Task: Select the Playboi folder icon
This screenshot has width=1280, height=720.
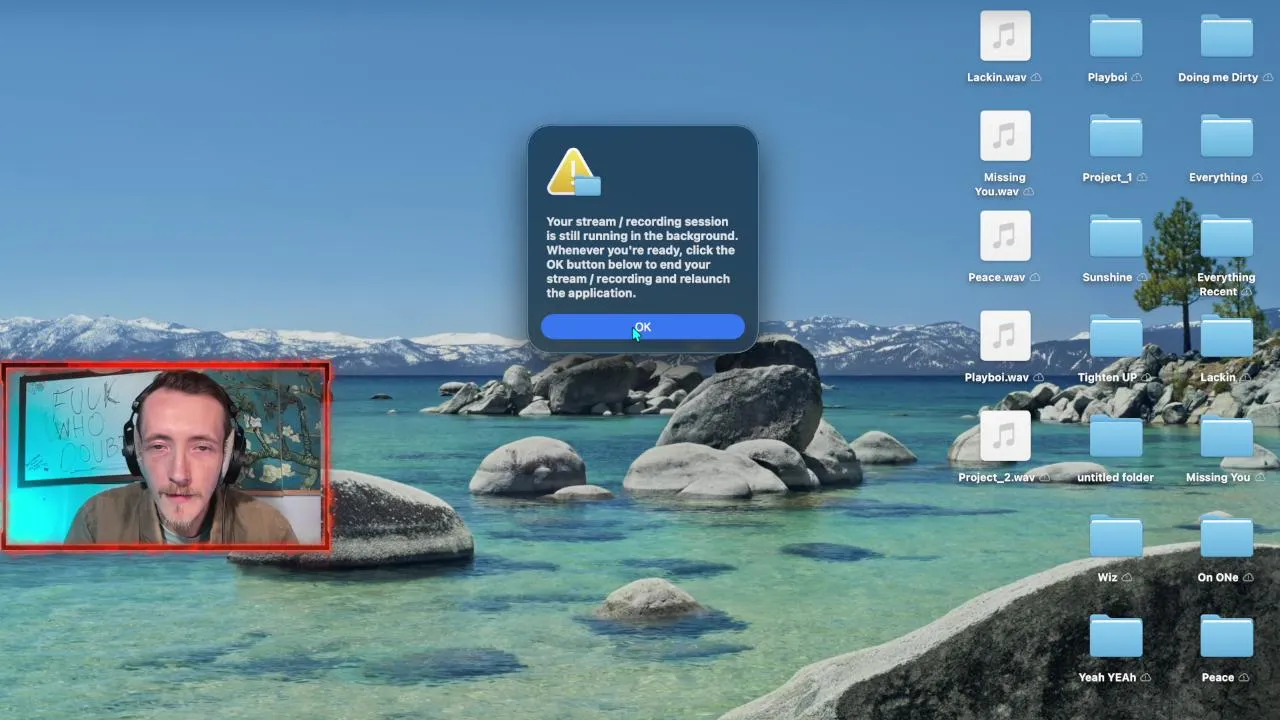Action: 1116,36
